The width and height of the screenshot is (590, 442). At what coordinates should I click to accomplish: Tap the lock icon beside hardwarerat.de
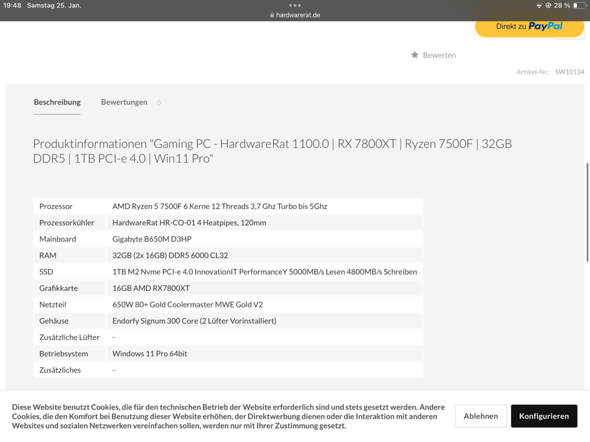[272, 15]
